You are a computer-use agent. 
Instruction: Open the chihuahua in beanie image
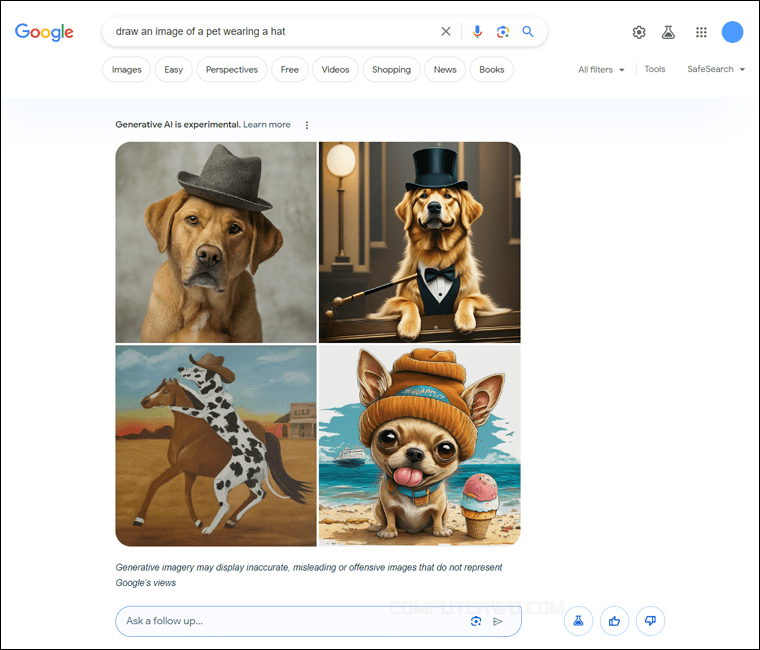pos(420,446)
